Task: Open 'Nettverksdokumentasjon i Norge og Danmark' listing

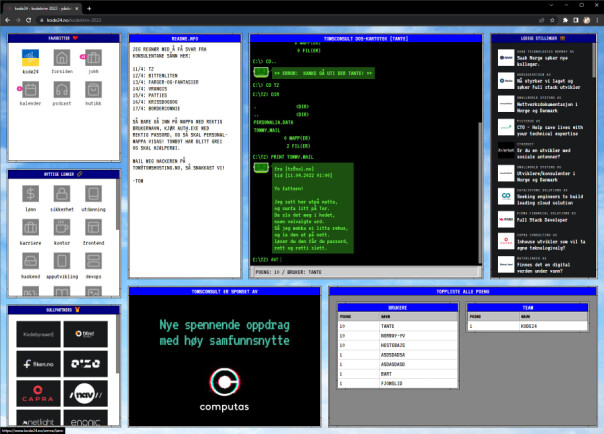Action: tap(544, 104)
